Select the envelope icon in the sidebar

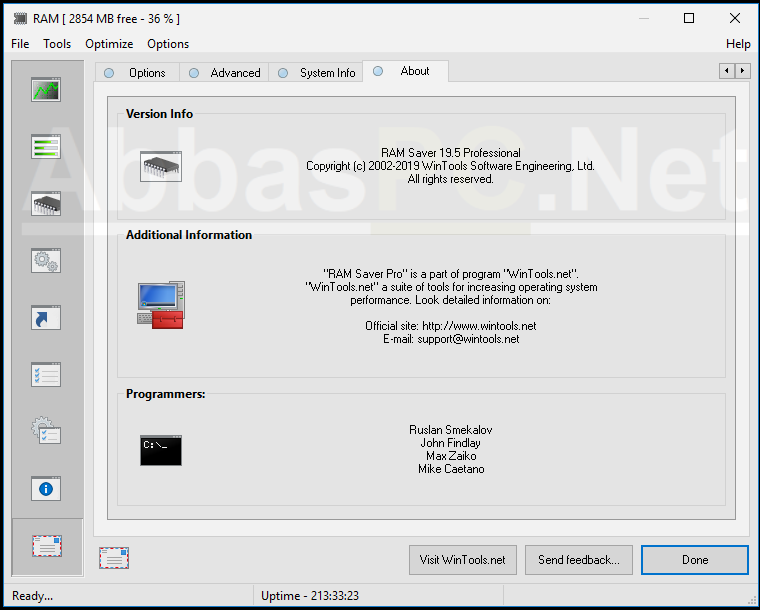click(x=47, y=546)
